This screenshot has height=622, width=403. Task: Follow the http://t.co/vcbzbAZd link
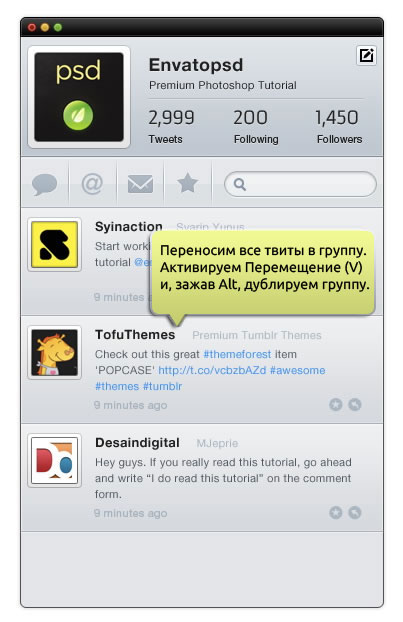click(212, 370)
